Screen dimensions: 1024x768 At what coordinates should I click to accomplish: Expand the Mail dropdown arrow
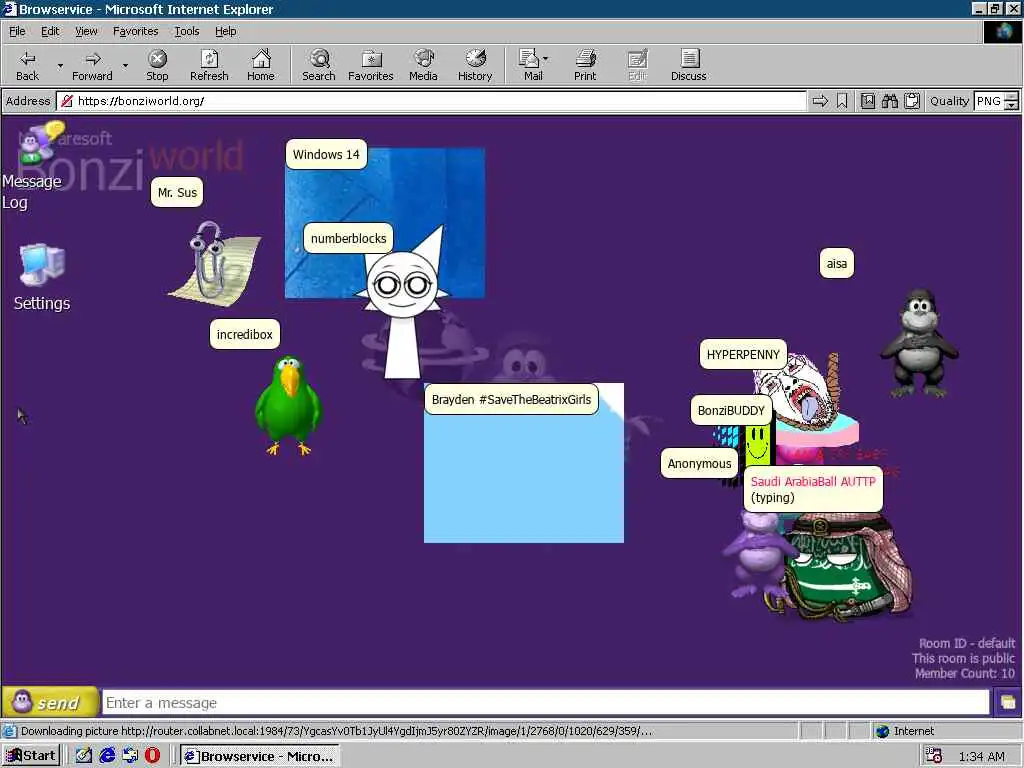pos(546,59)
